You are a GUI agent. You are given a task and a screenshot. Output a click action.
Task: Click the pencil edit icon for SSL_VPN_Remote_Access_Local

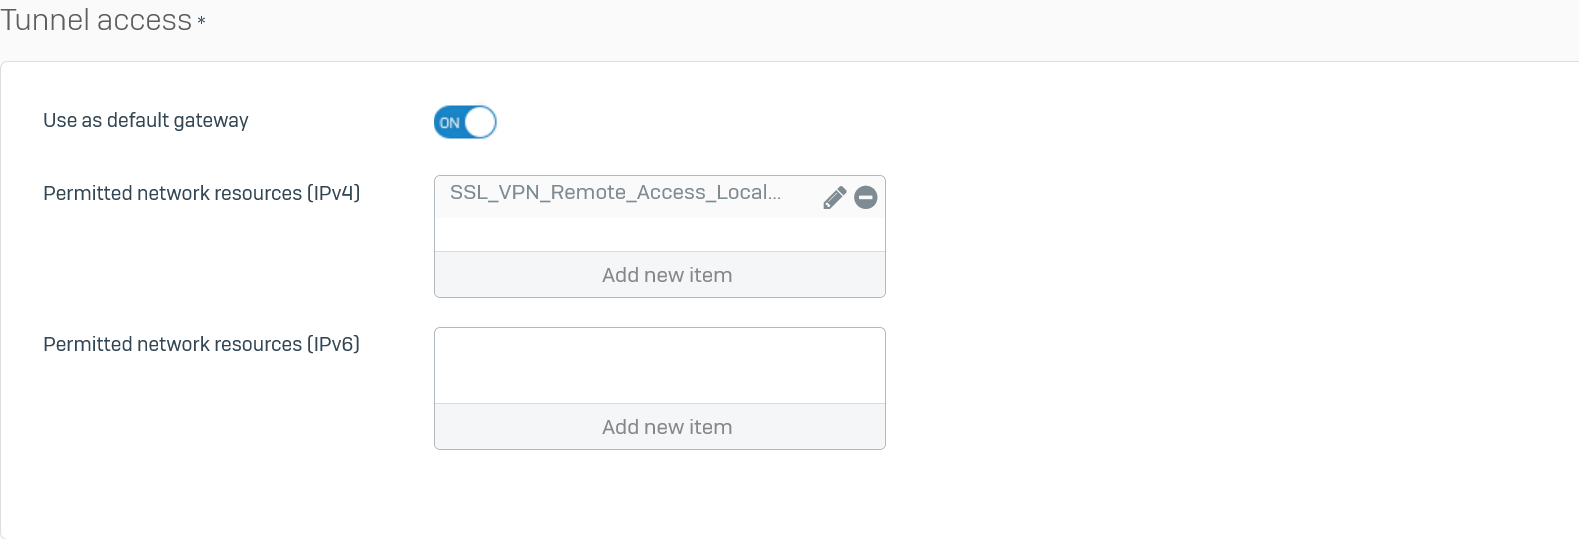[x=834, y=198]
